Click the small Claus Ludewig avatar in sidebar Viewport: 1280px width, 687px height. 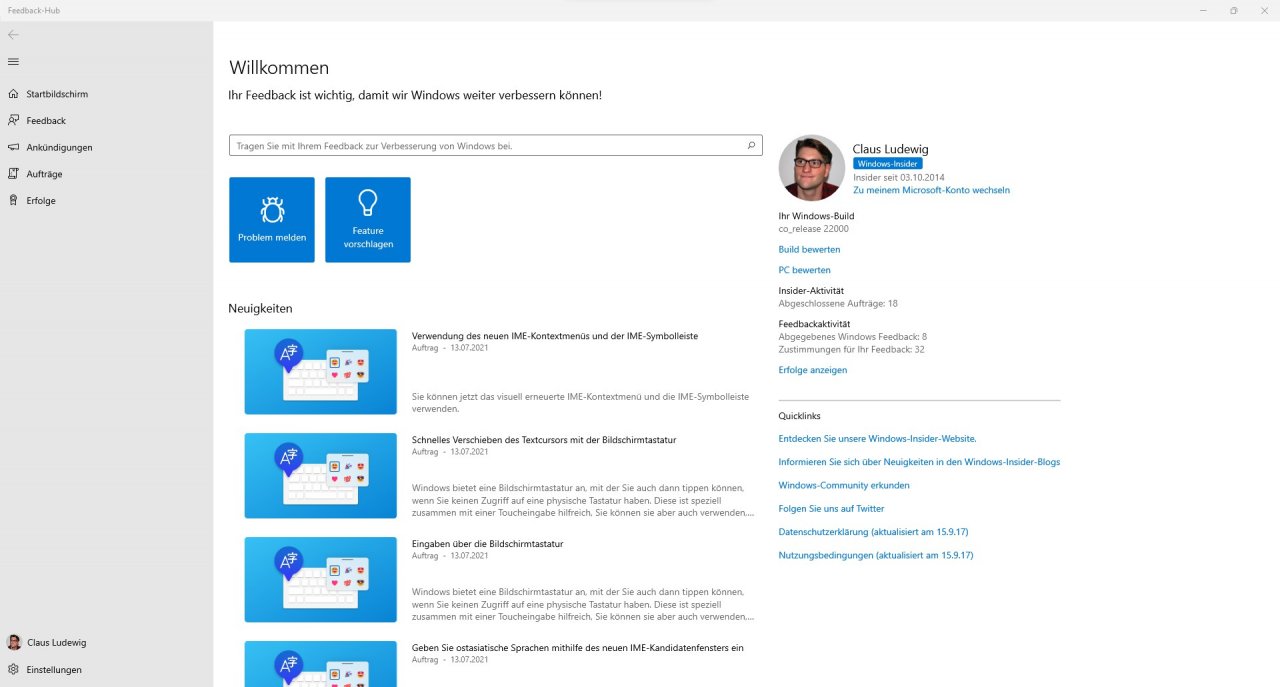coord(13,642)
